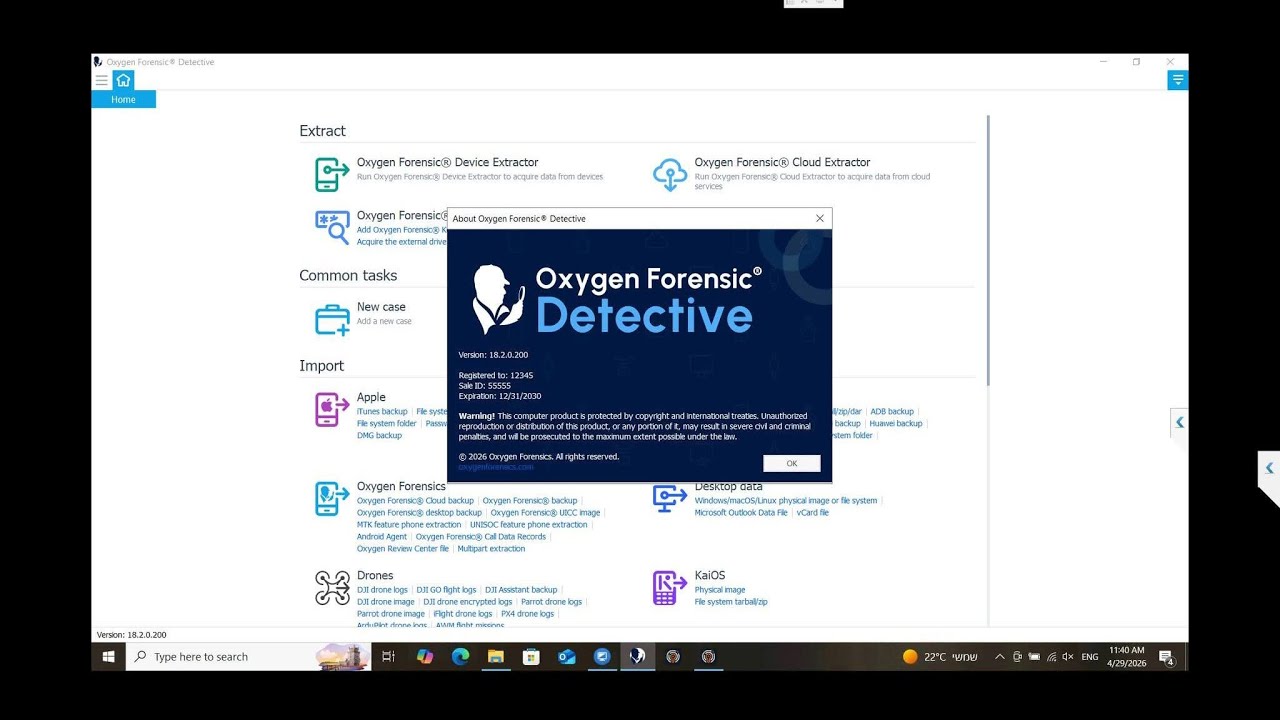Open the Windows Start menu
Viewport: 1280px width, 720px height.
(x=108, y=656)
